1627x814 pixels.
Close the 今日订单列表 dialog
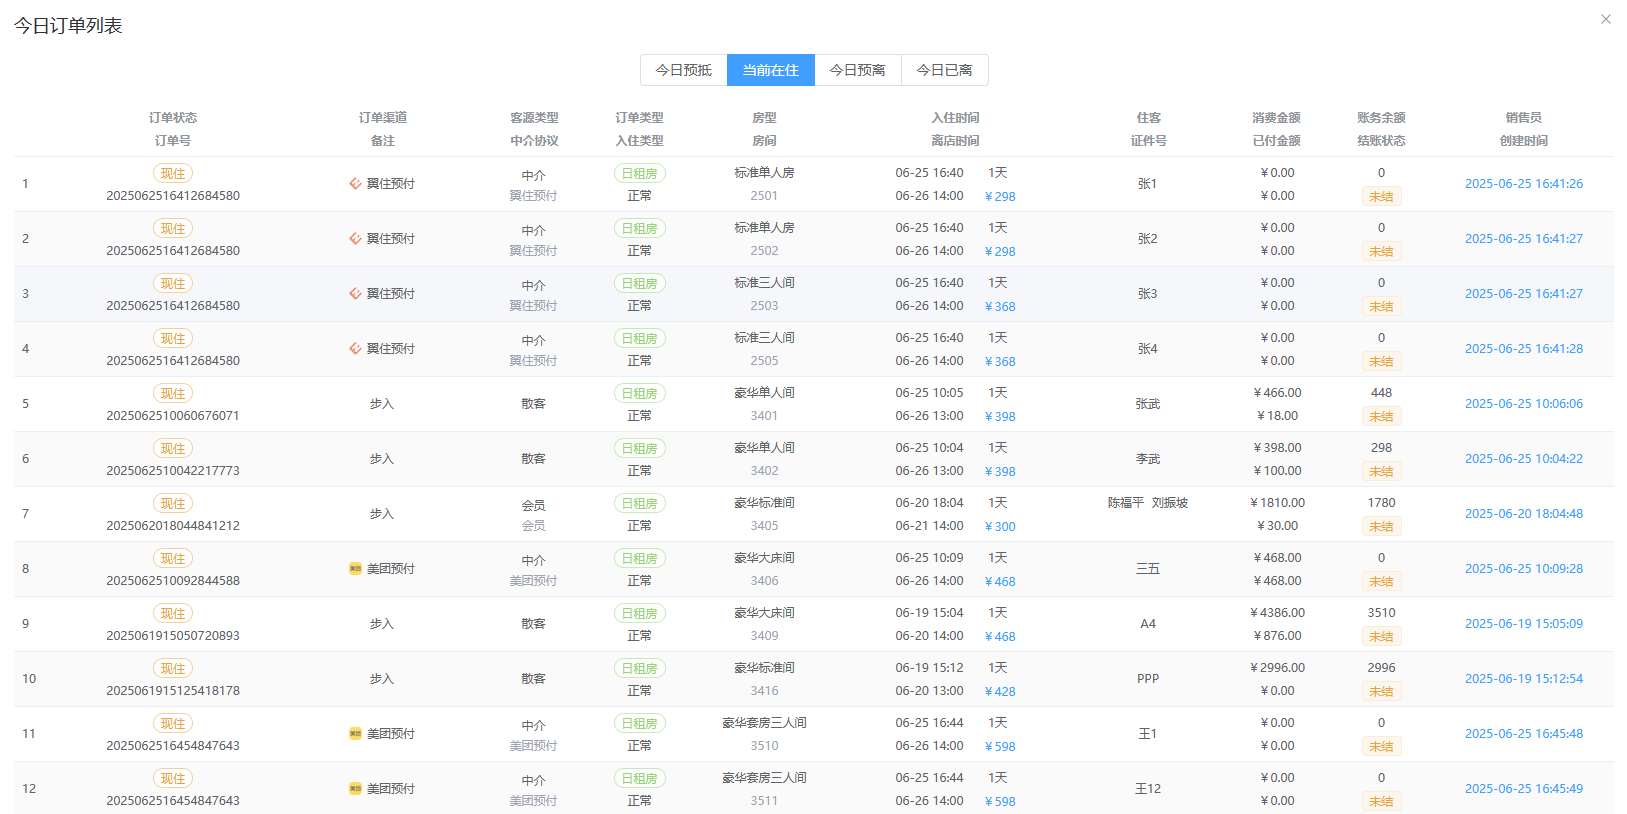point(1606,19)
